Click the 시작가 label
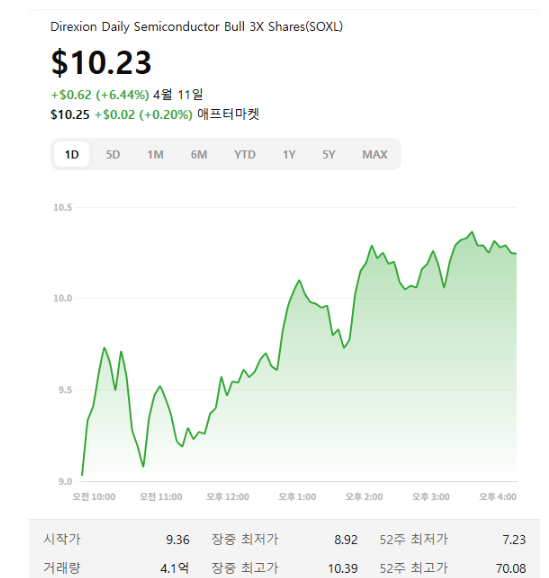The height and width of the screenshot is (578, 549). (62, 539)
